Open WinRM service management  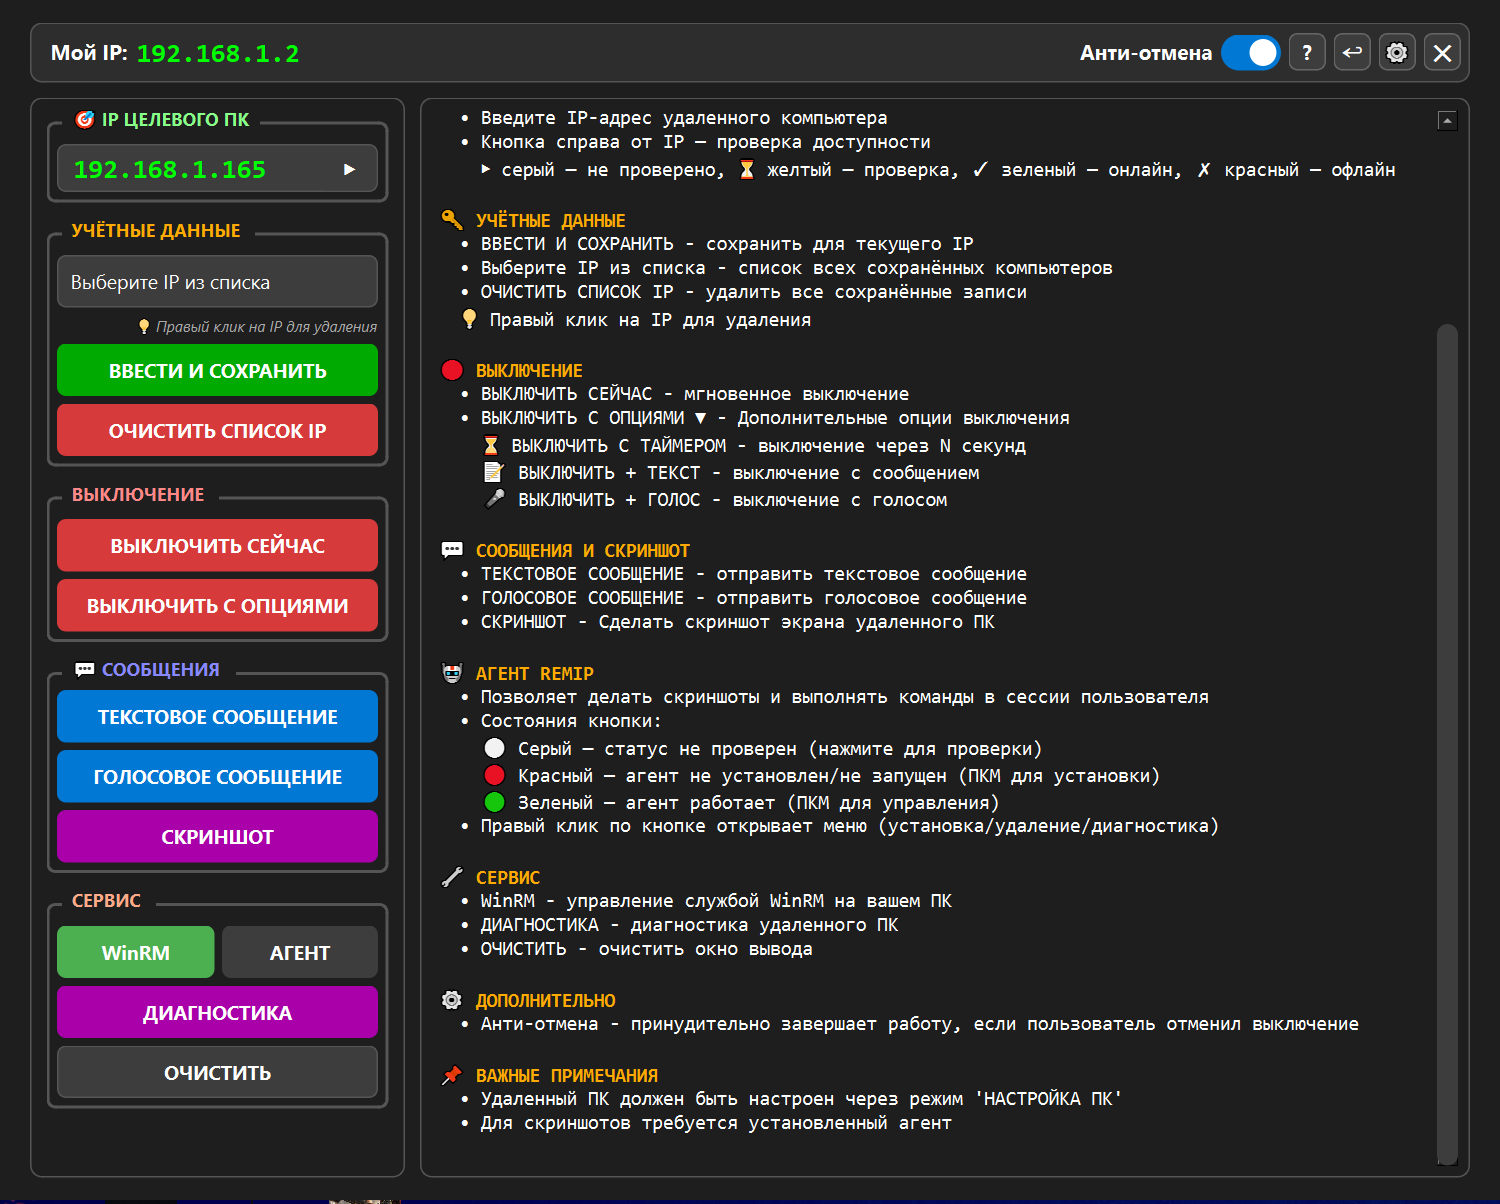point(135,952)
